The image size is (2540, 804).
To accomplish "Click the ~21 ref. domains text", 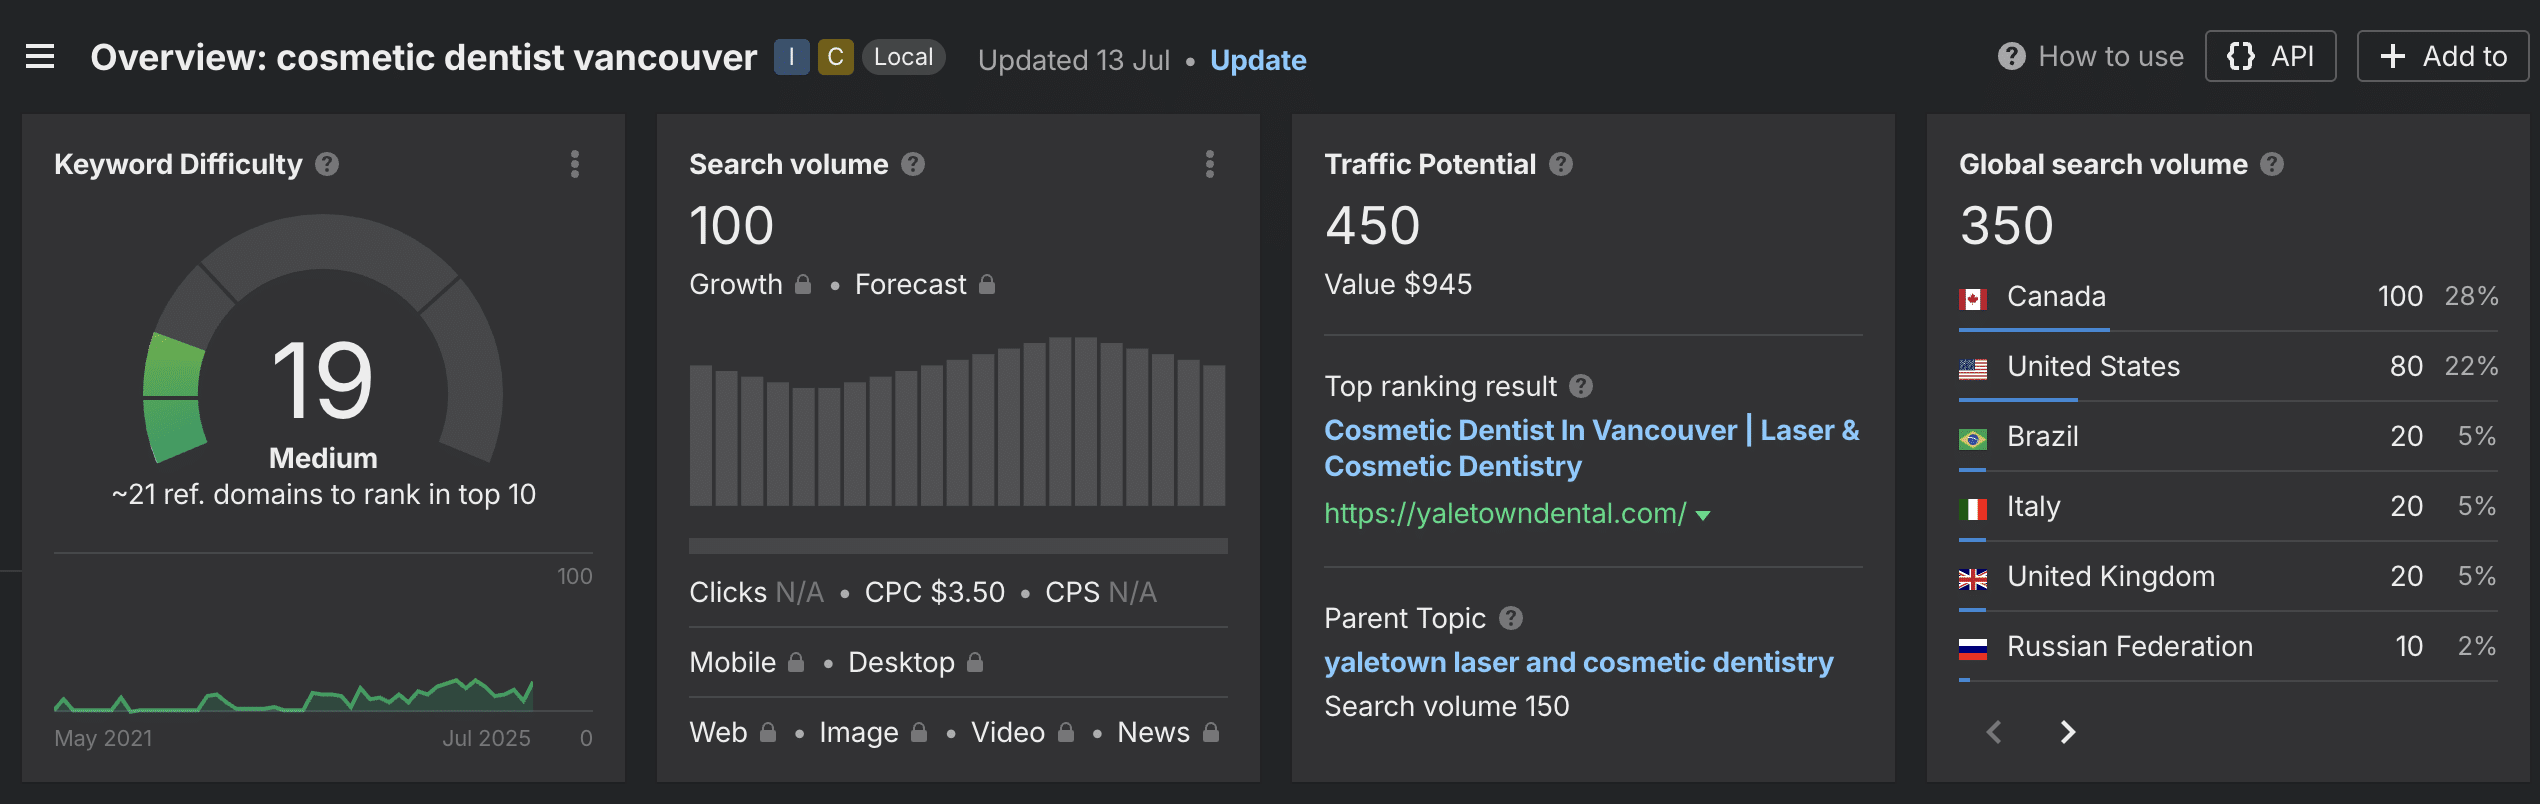I will [x=324, y=494].
